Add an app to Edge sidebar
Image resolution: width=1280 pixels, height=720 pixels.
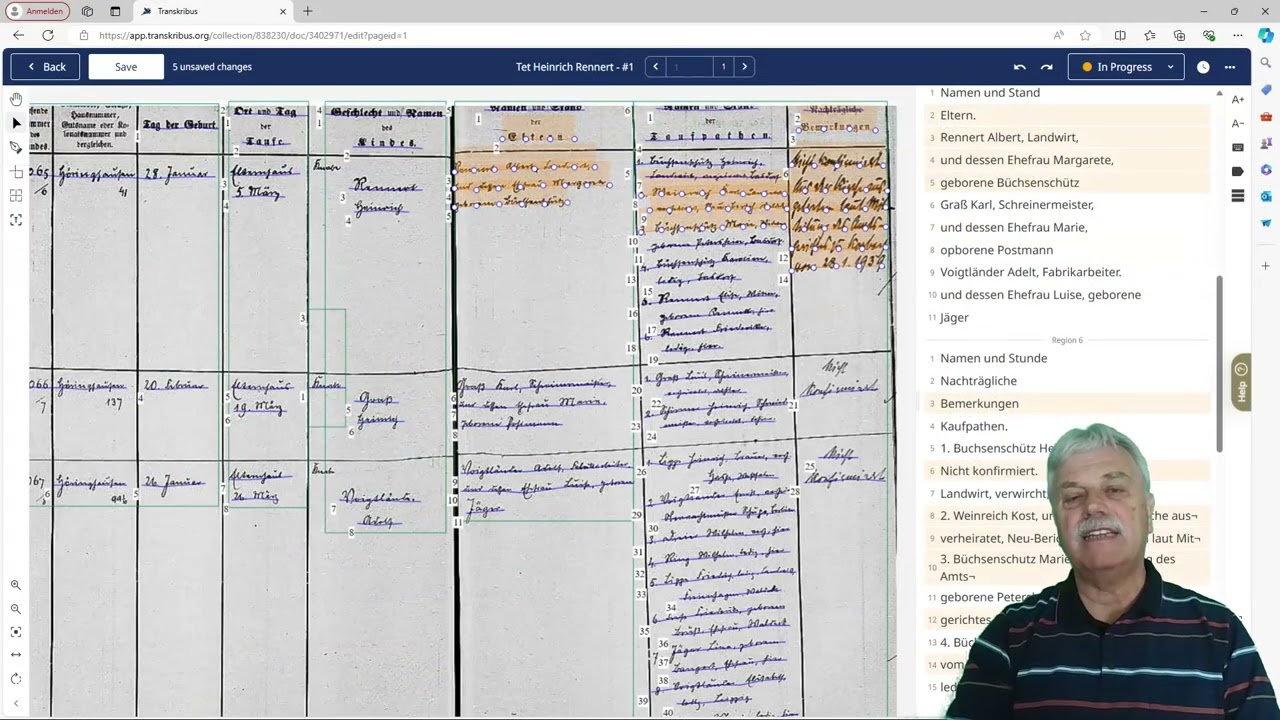1266,266
